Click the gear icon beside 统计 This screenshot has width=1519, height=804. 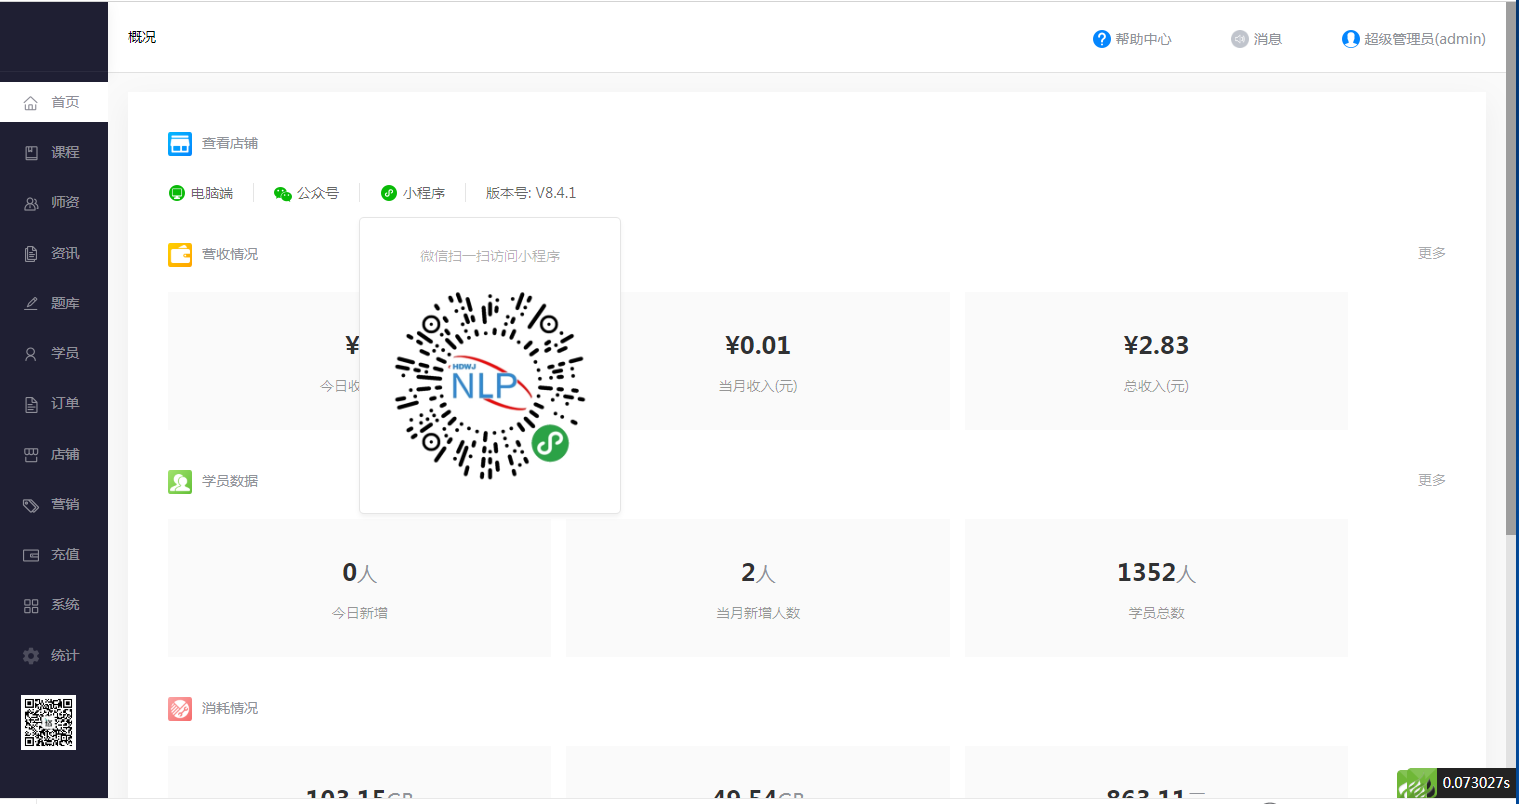point(31,656)
